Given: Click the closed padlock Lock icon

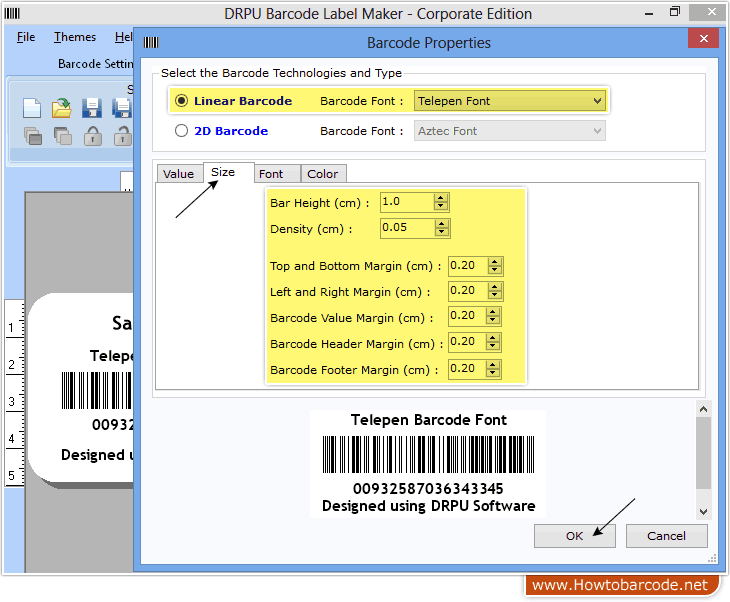Looking at the screenshot, I should 93,136.
